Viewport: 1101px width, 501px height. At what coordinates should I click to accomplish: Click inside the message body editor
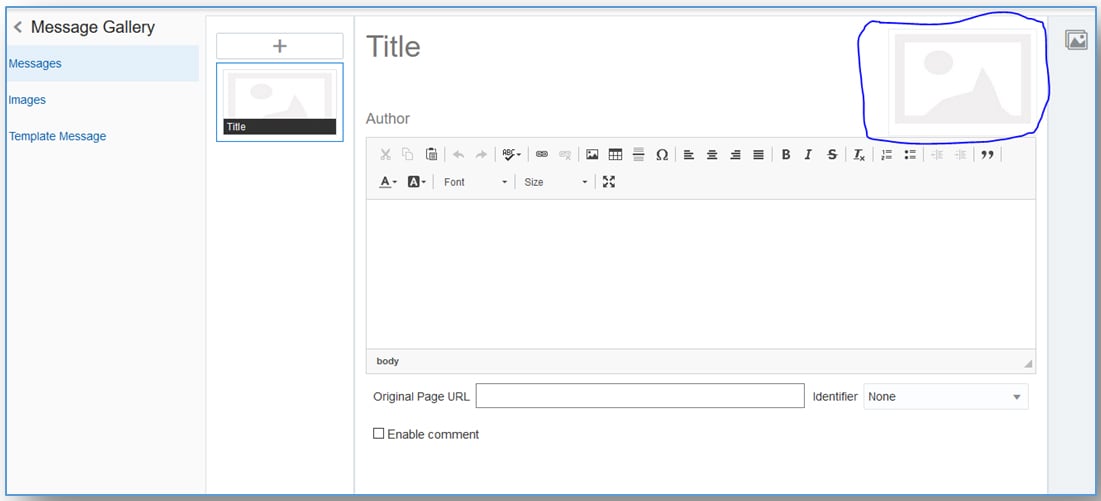(x=700, y=274)
